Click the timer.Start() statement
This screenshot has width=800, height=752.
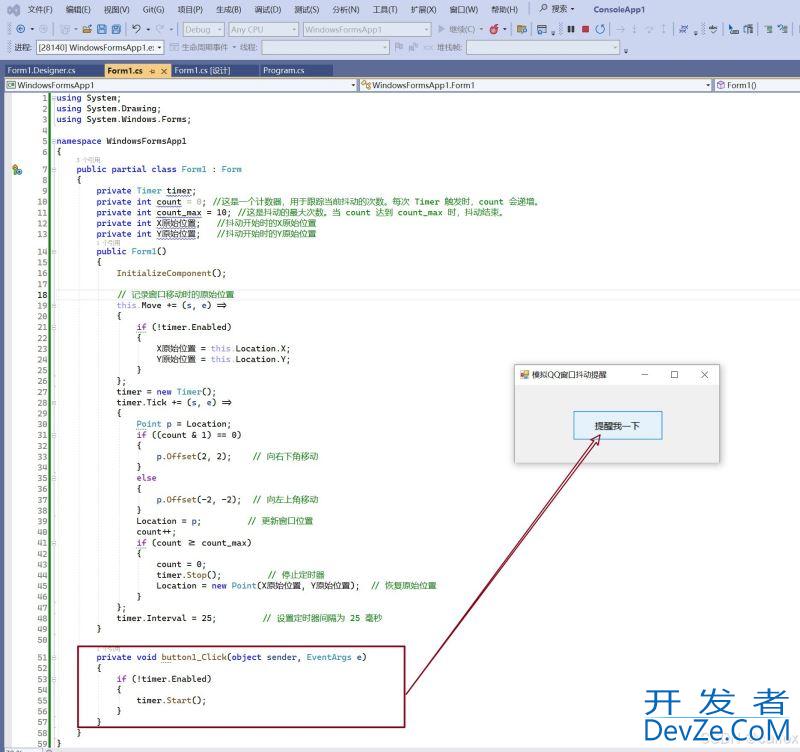(x=171, y=700)
